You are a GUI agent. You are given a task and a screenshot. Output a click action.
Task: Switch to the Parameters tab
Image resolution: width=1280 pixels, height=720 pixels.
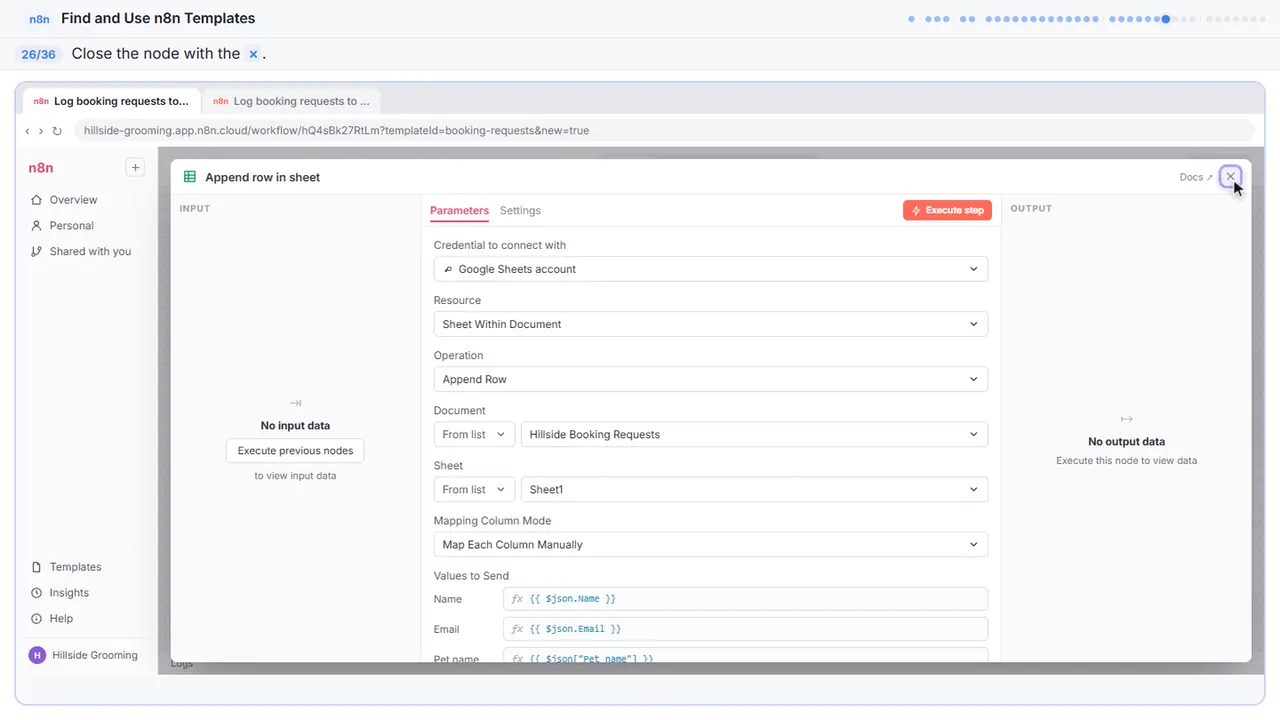pos(459,211)
